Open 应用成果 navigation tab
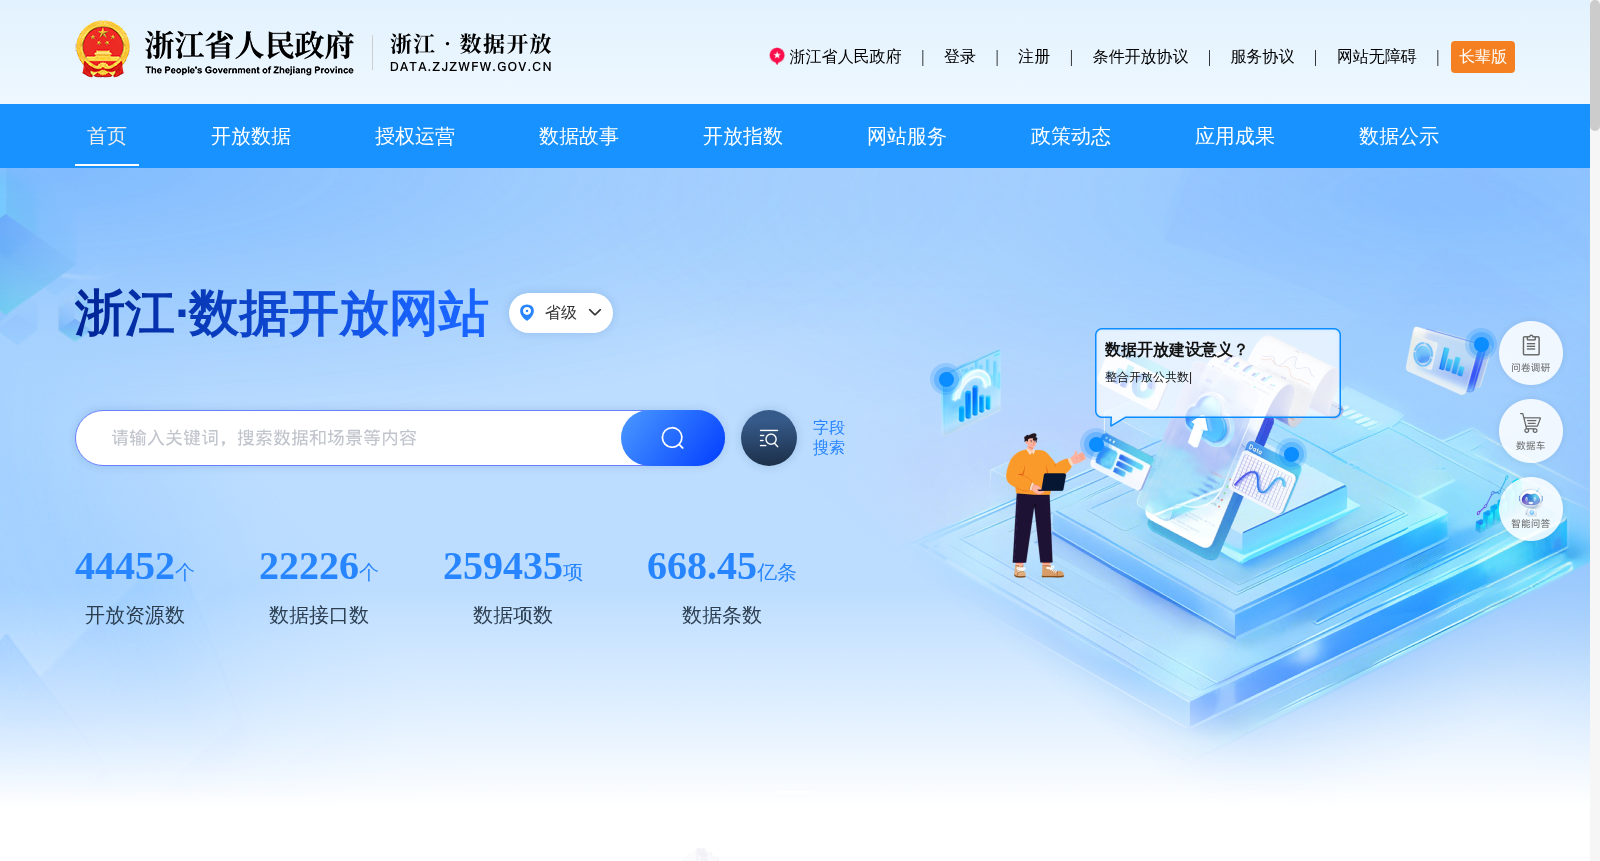Image resolution: width=1600 pixels, height=861 pixels. coord(1235,136)
